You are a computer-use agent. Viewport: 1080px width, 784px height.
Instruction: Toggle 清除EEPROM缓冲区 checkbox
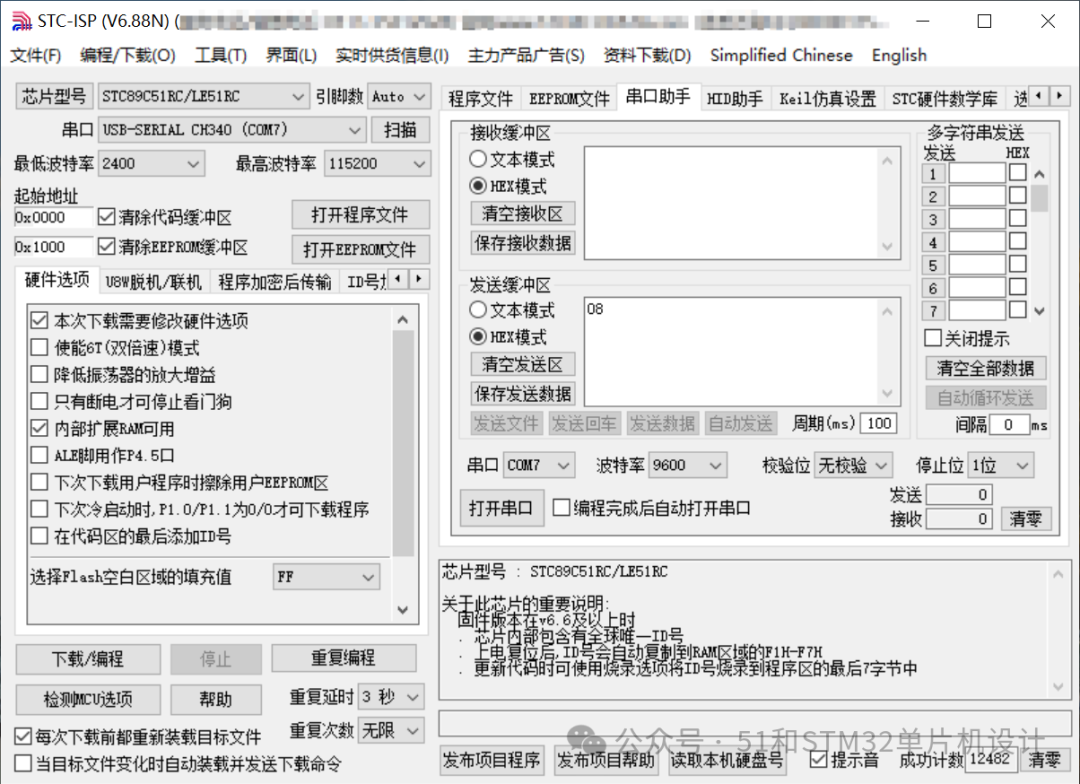point(106,247)
